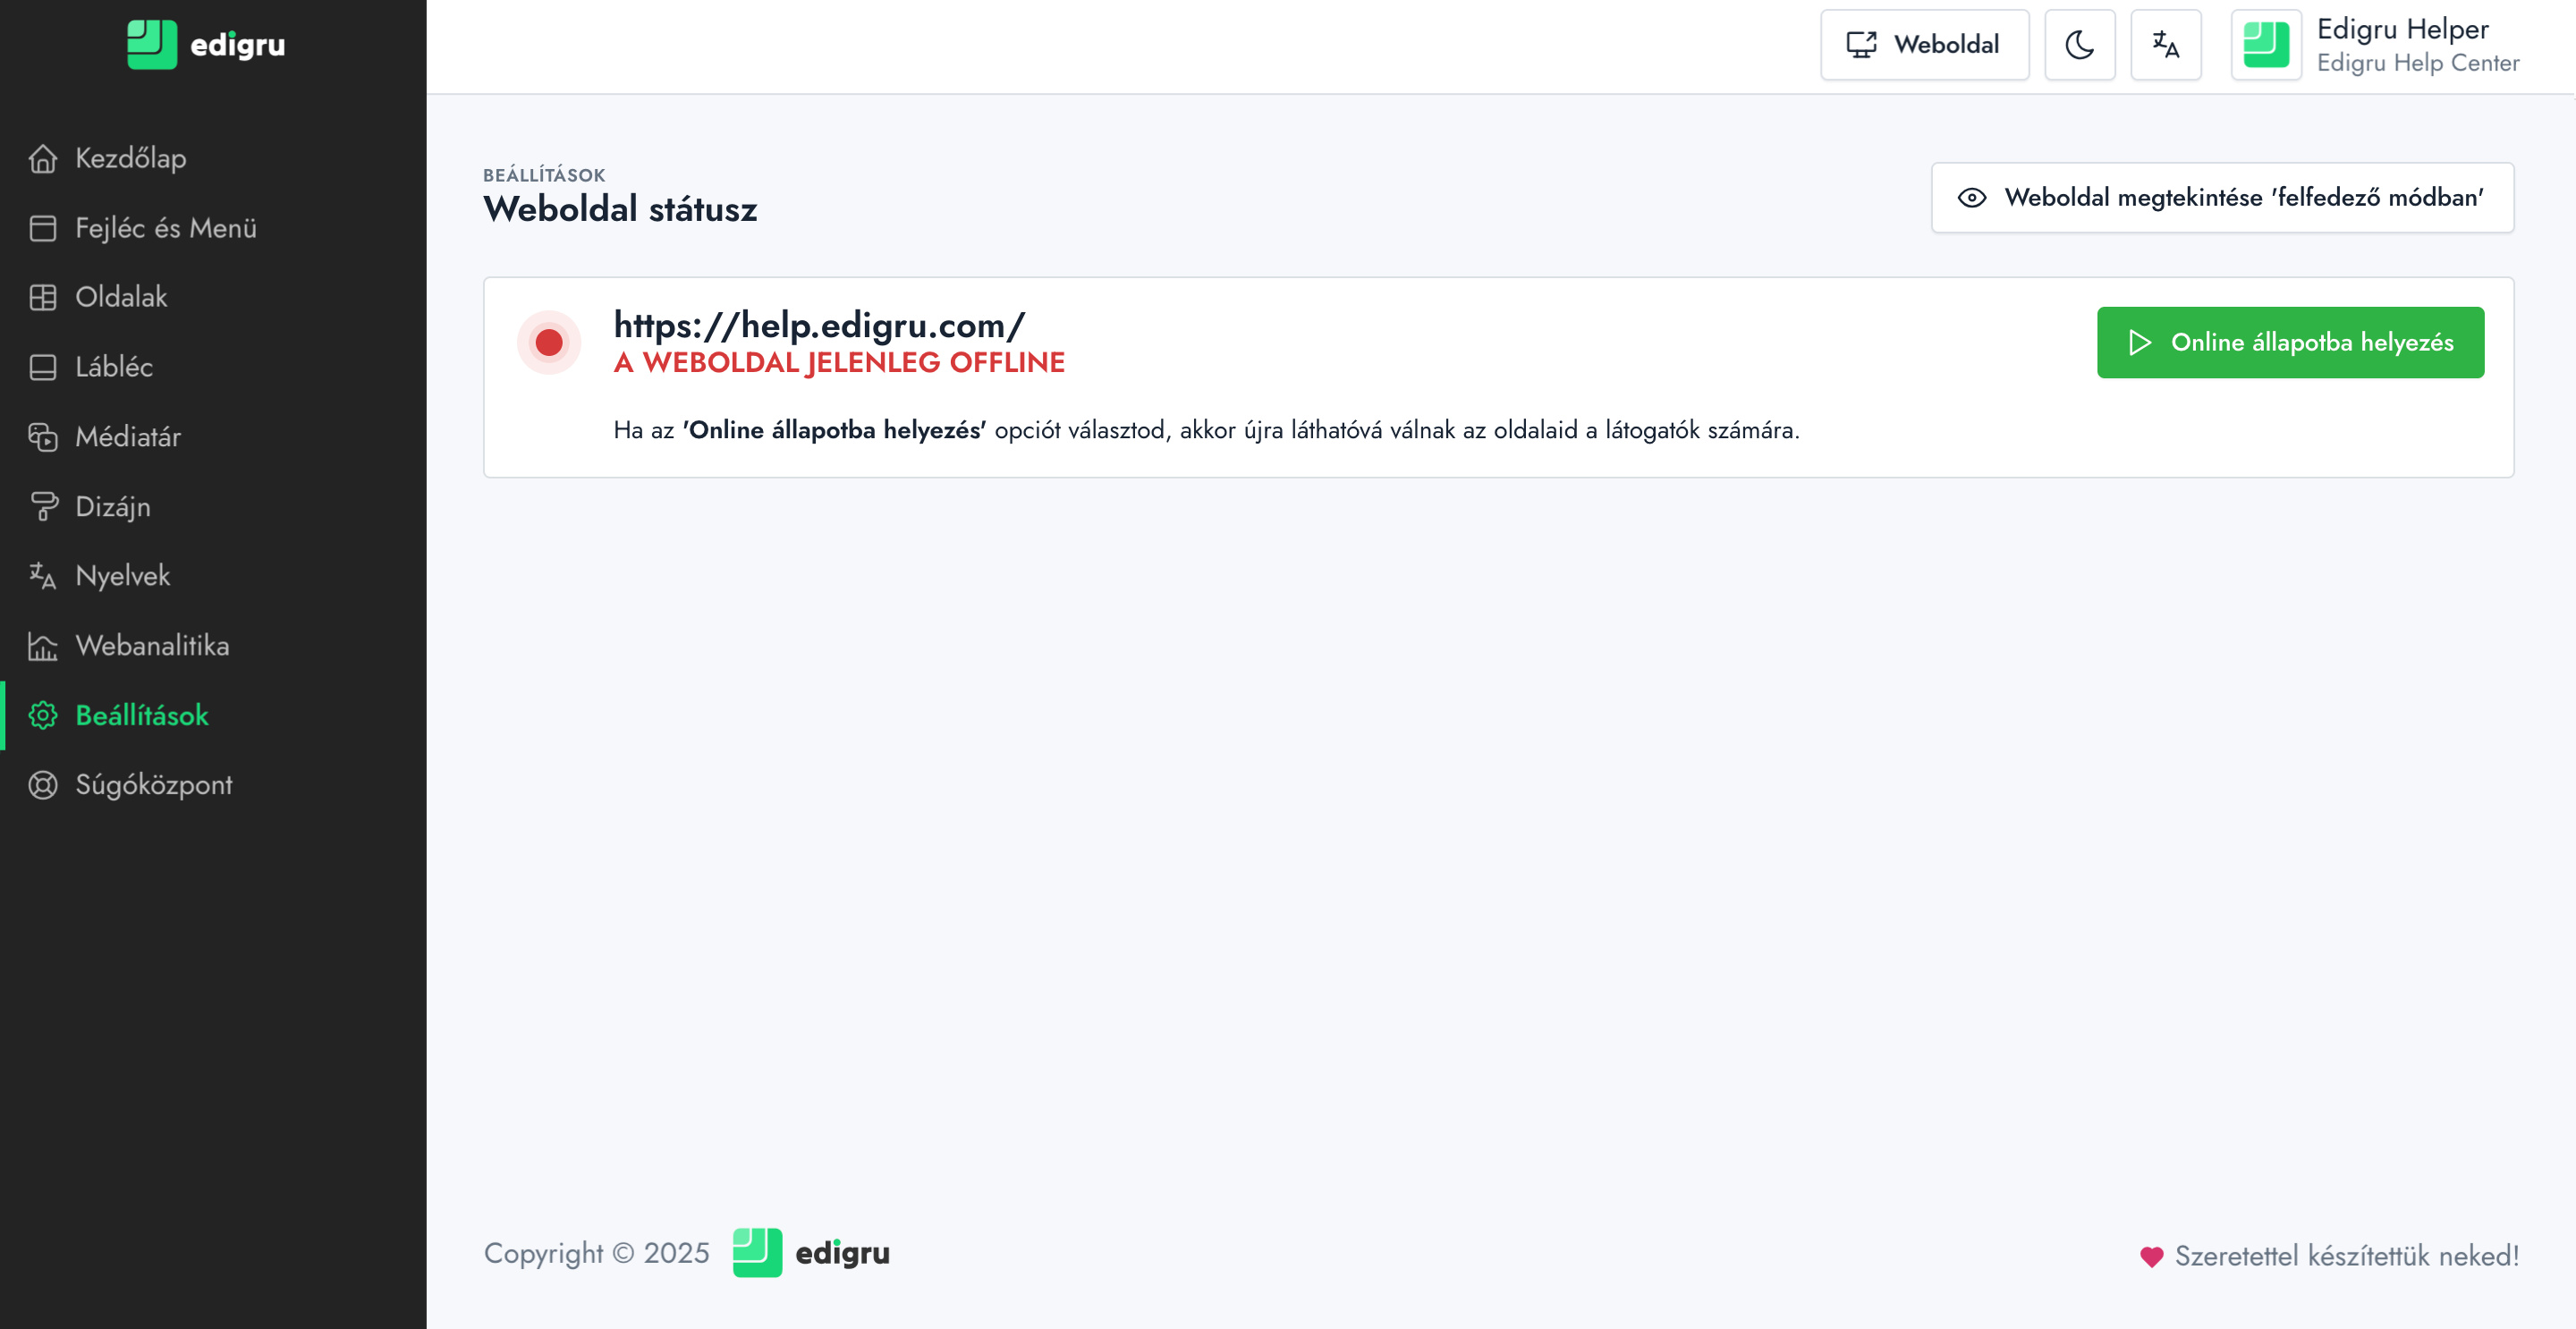
Task: Click the Dizájn paint roller icon
Action: click(x=43, y=507)
